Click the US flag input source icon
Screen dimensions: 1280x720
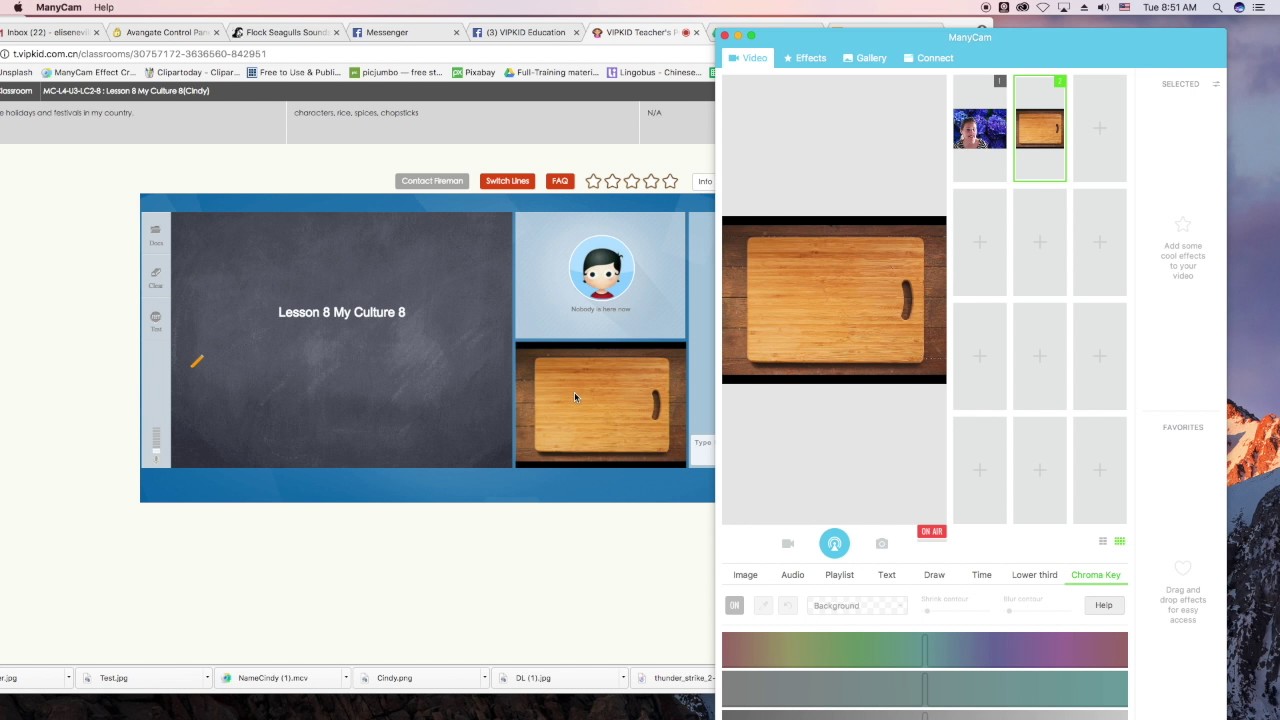point(1125,7)
